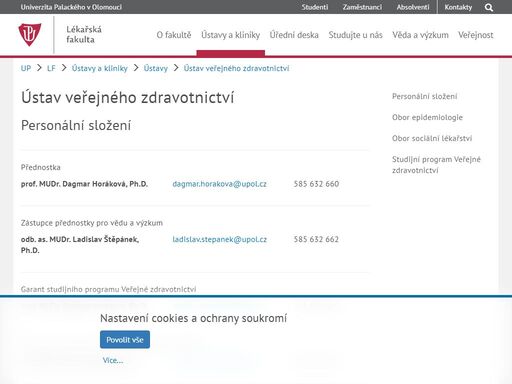Select phone number 585 632 662
The image size is (512, 384).
point(316,239)
